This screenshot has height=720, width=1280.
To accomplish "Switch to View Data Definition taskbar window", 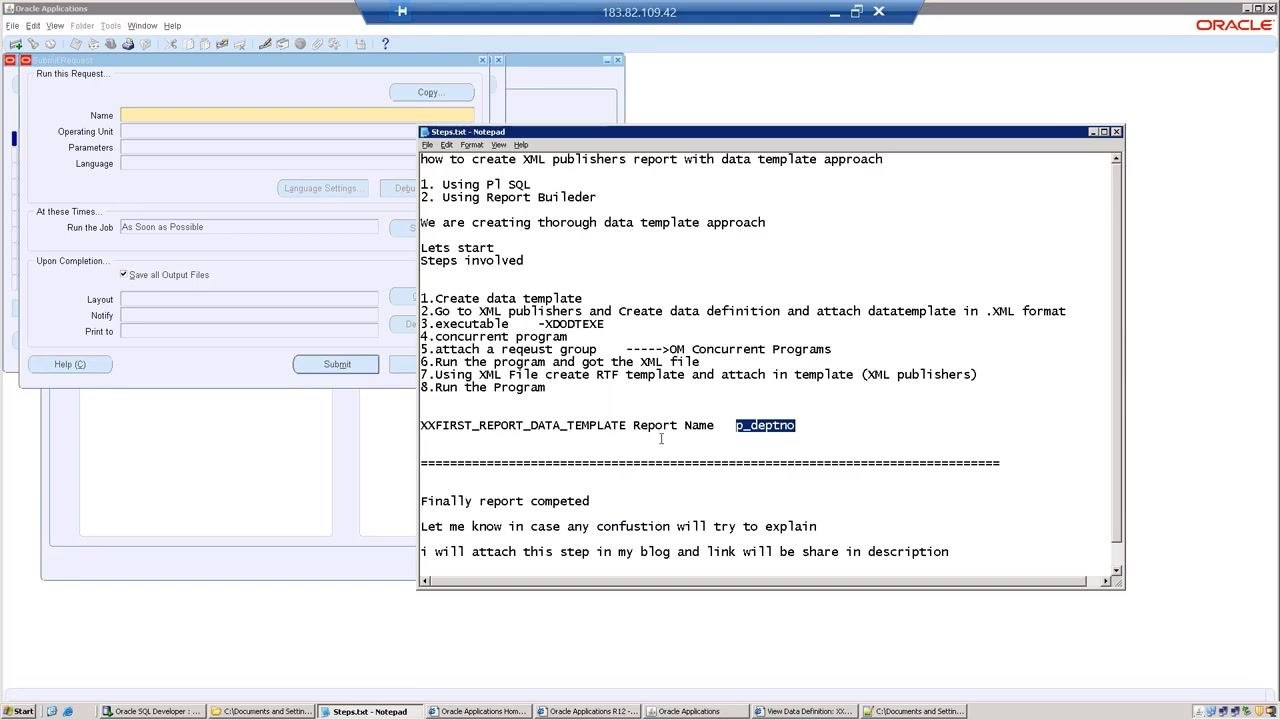I will point(805,712).
